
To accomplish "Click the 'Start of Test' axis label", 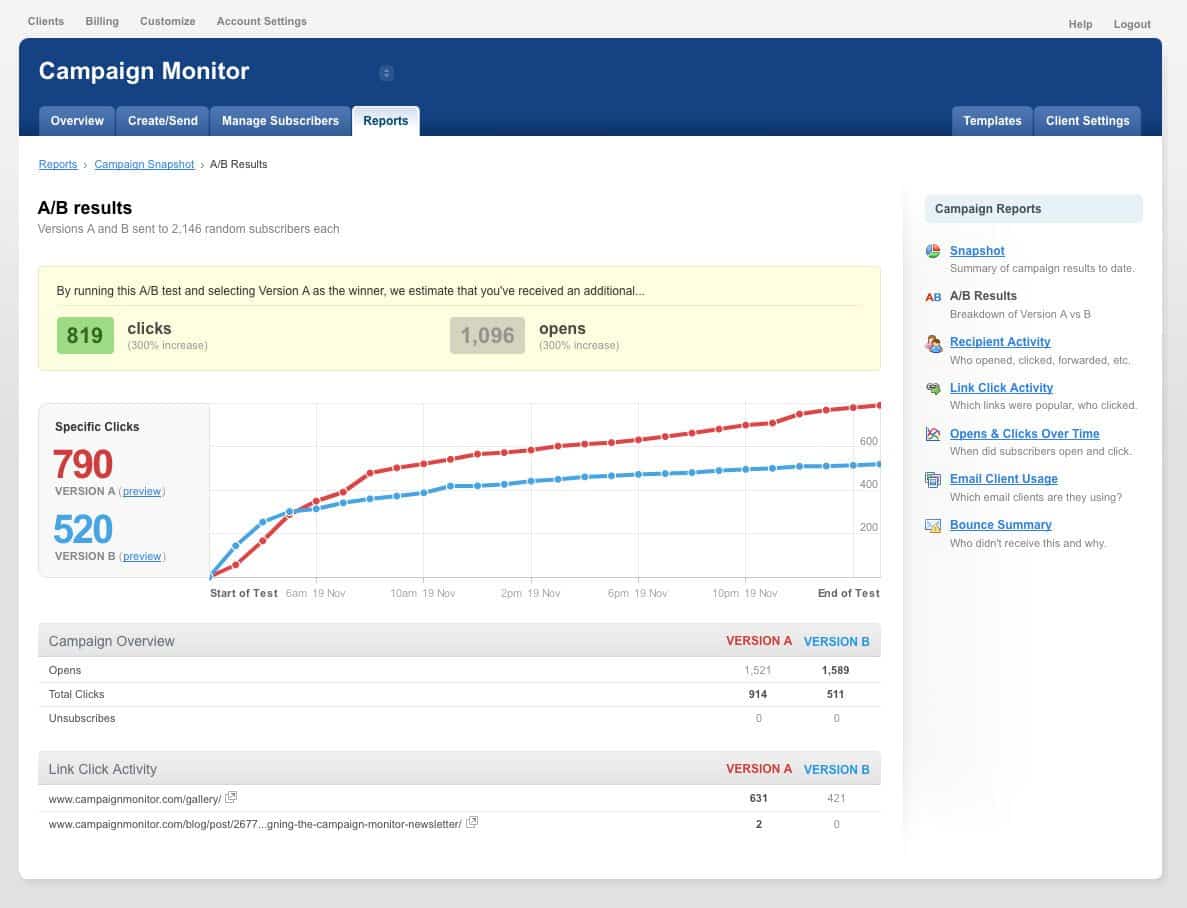I will pos(244,594).
